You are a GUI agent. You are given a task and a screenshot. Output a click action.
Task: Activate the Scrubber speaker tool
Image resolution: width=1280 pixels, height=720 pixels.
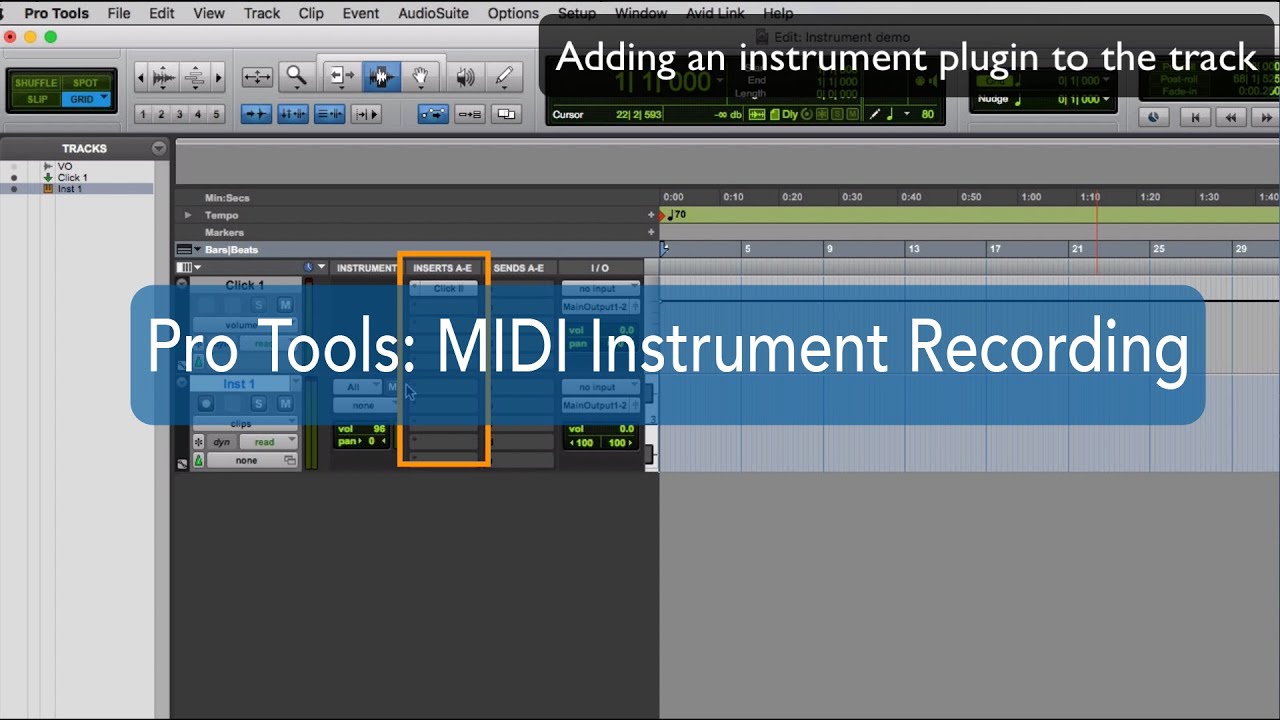click(465, 76)
